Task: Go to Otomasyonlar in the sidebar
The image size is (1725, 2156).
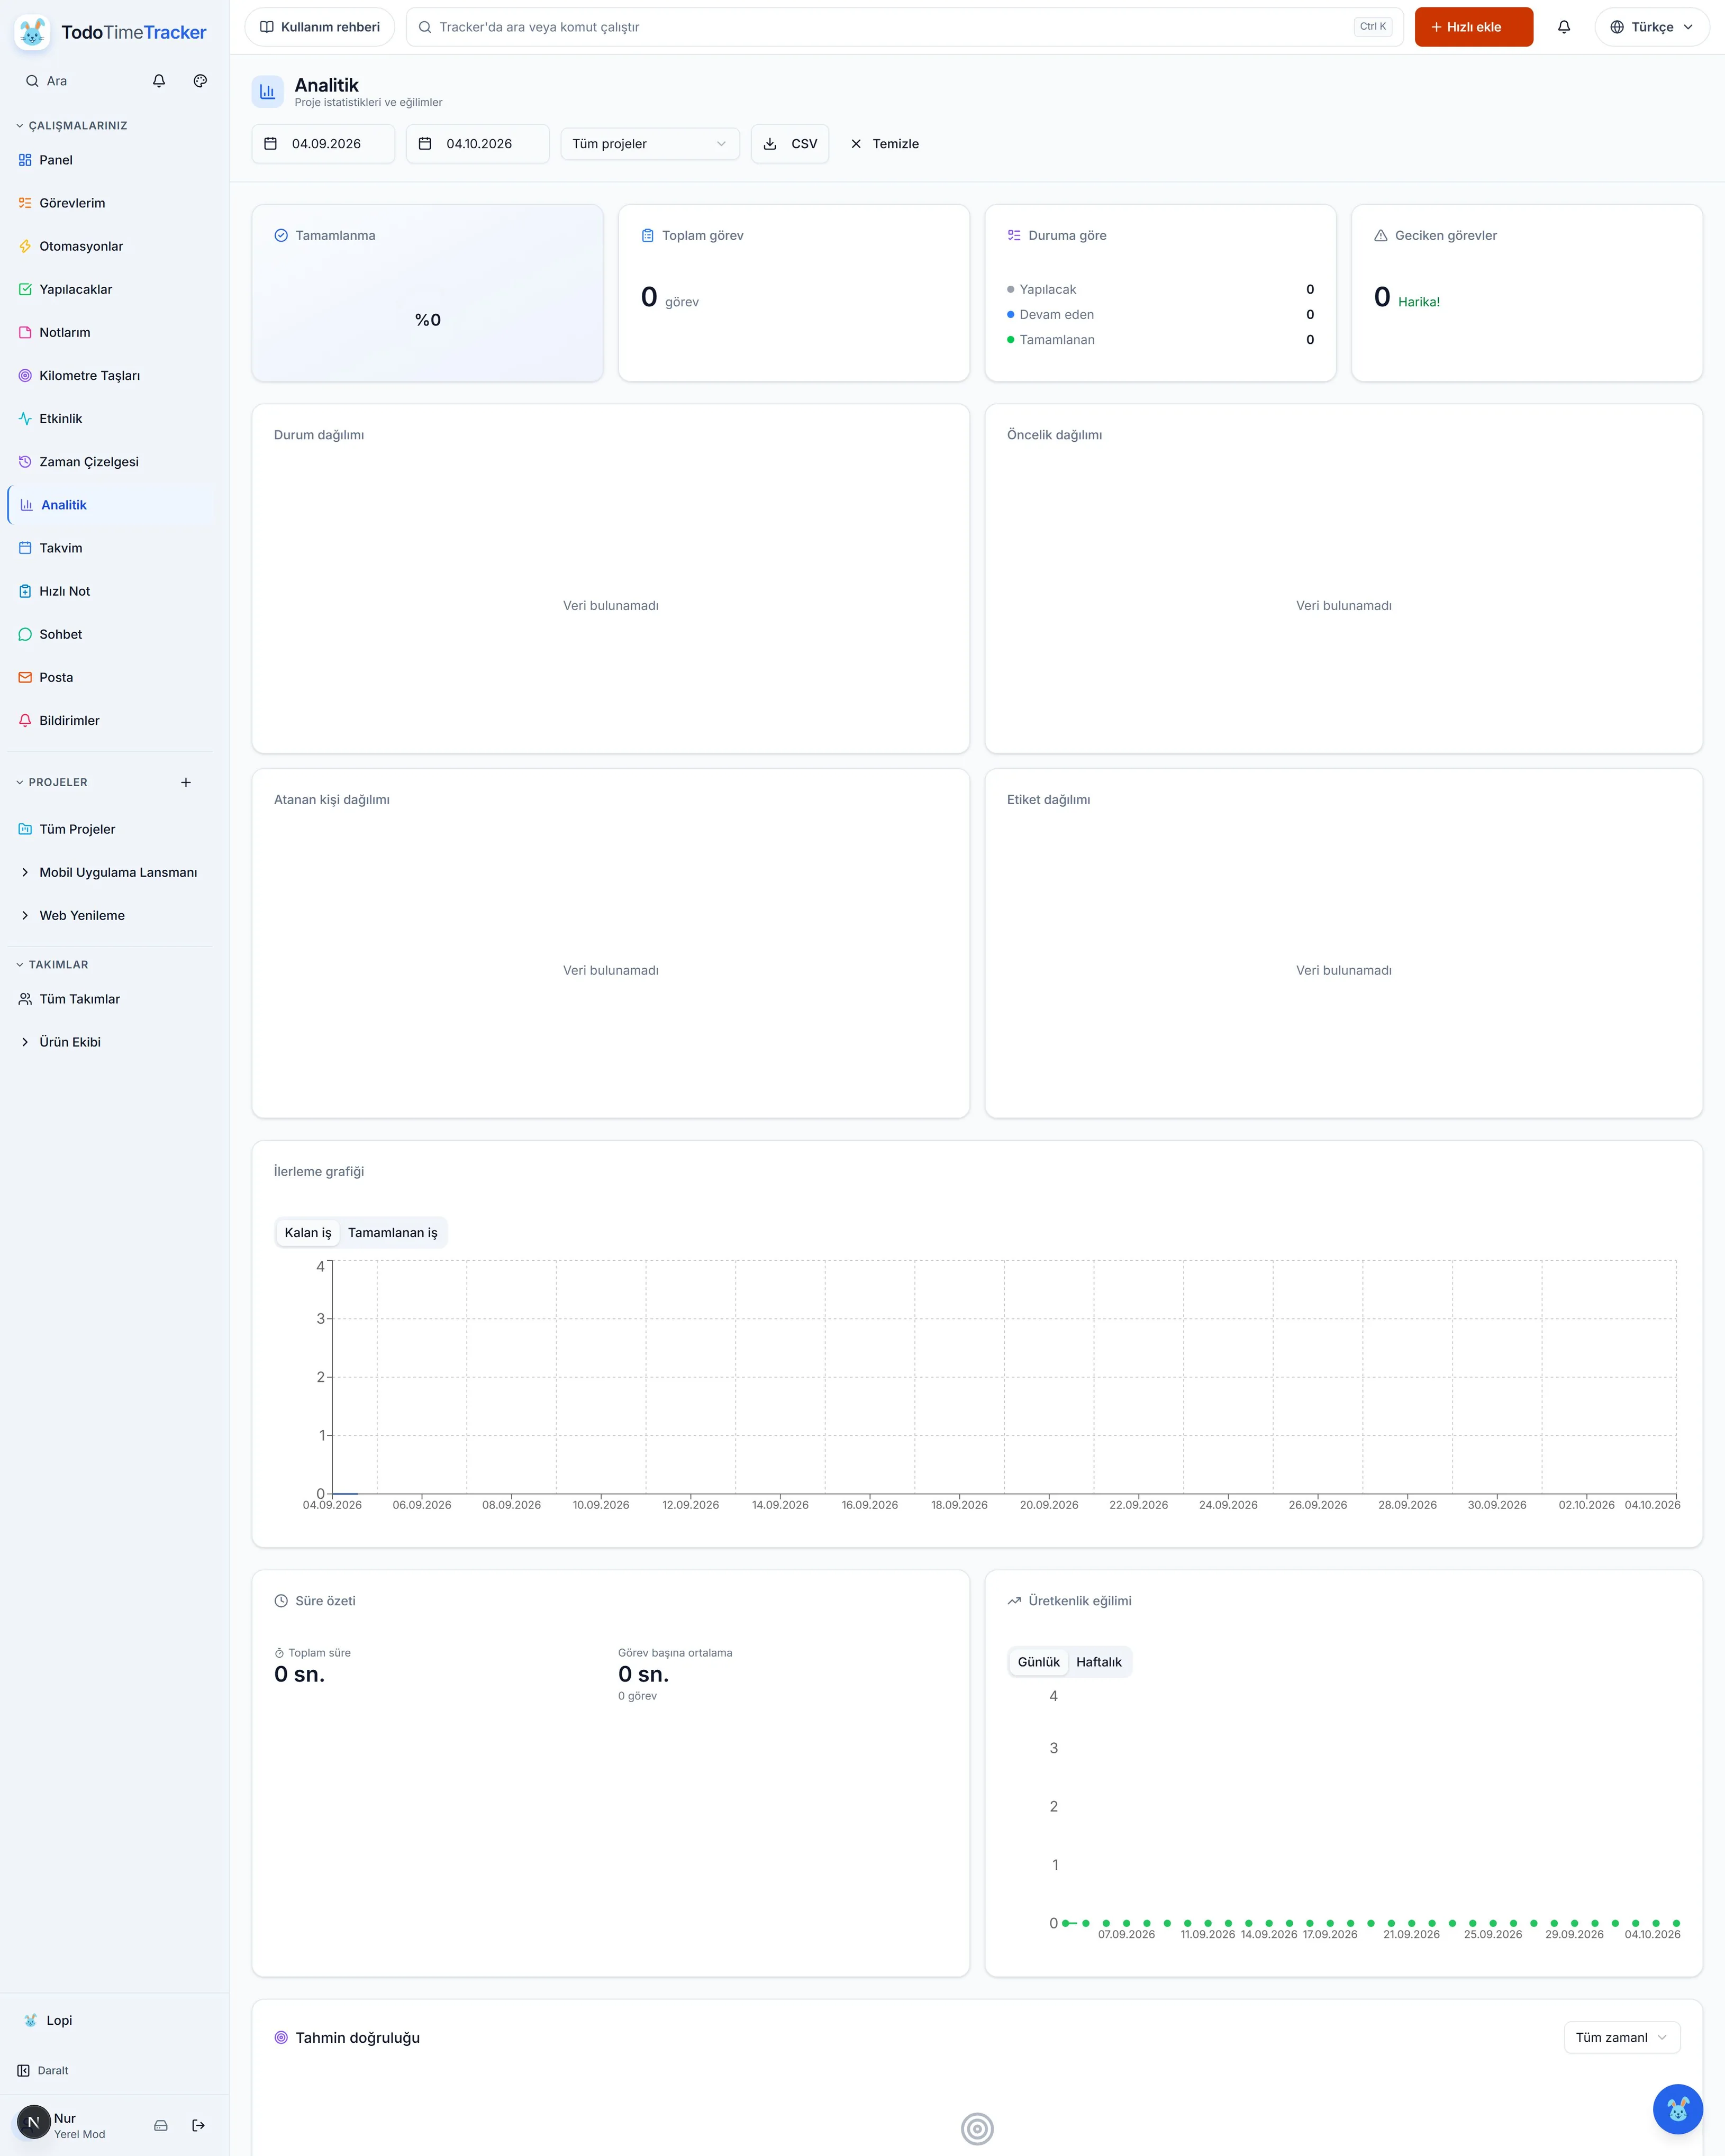Action: click(111, 246)
